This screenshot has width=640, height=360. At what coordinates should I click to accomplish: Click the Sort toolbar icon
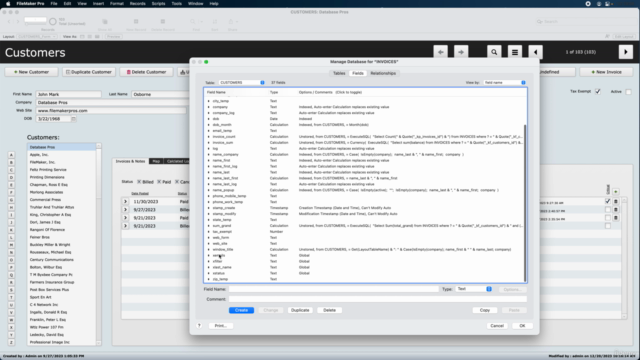pos(215,22)
